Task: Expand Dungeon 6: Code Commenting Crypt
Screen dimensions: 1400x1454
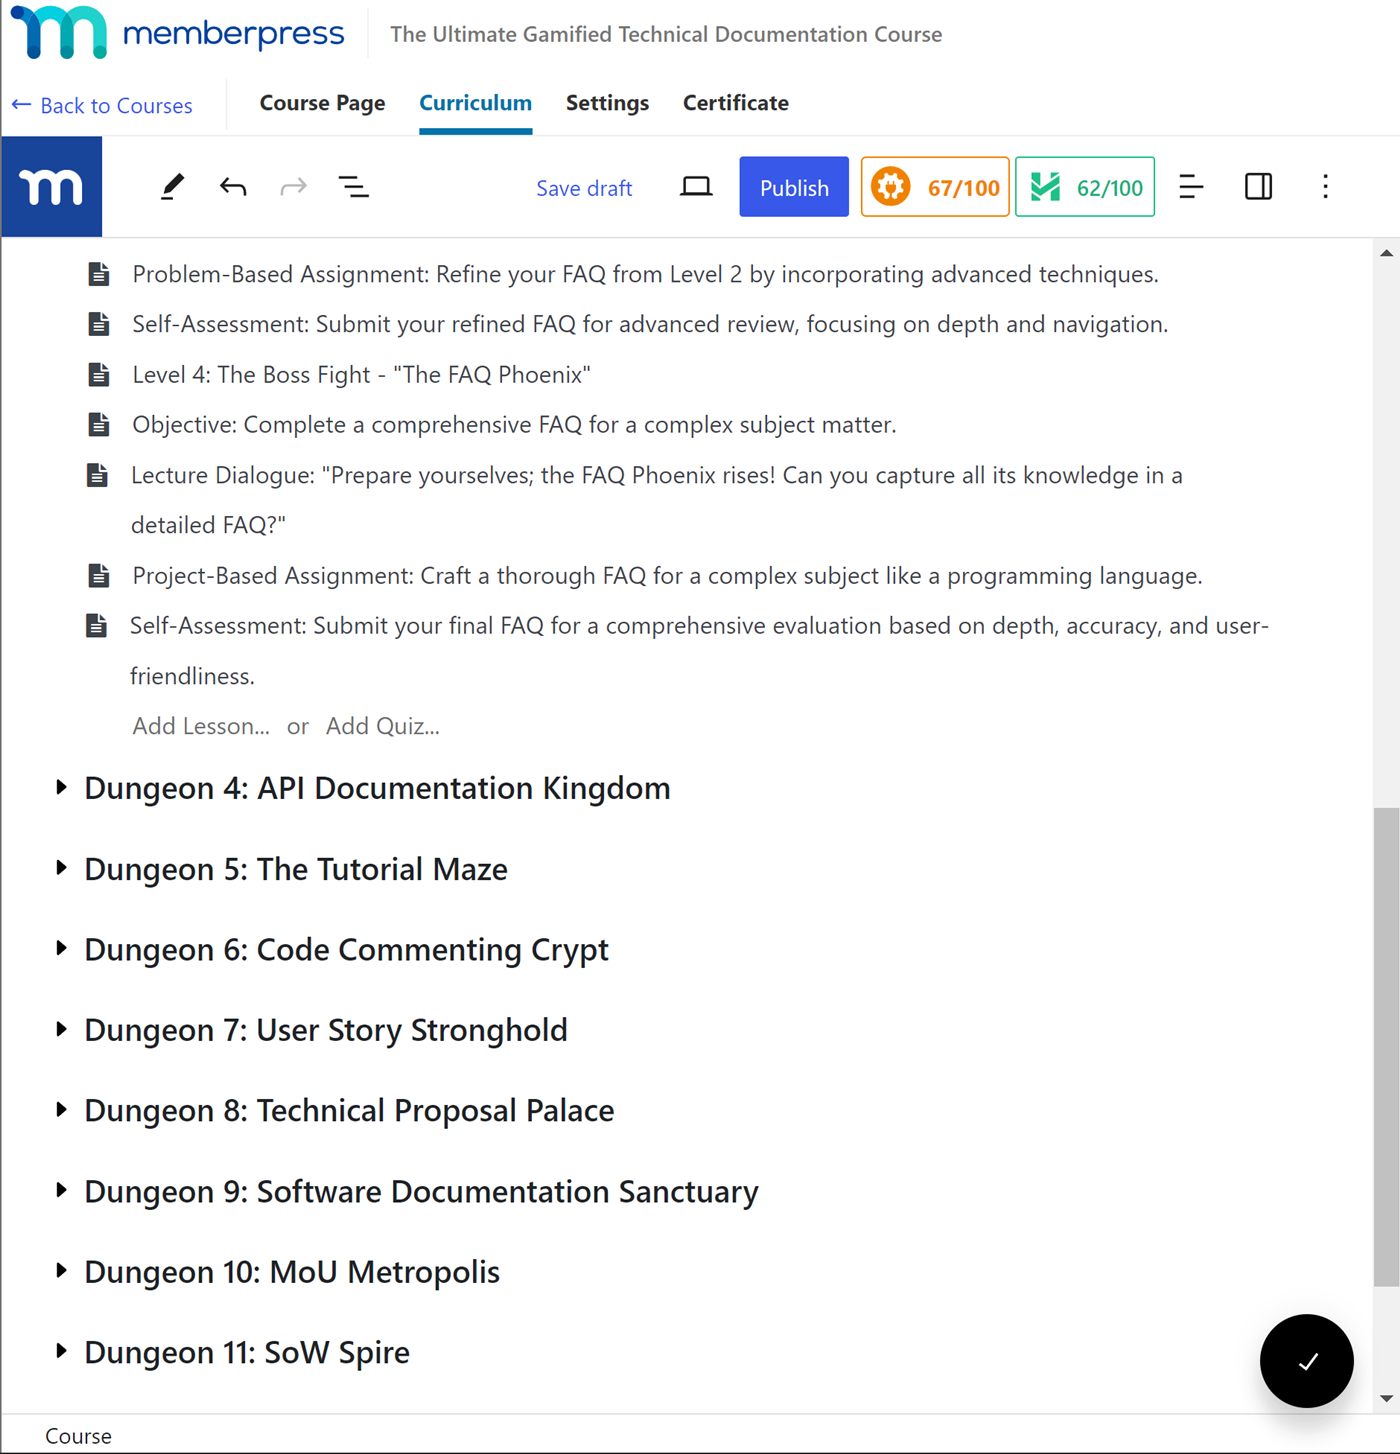Action: tap(61, 948)
